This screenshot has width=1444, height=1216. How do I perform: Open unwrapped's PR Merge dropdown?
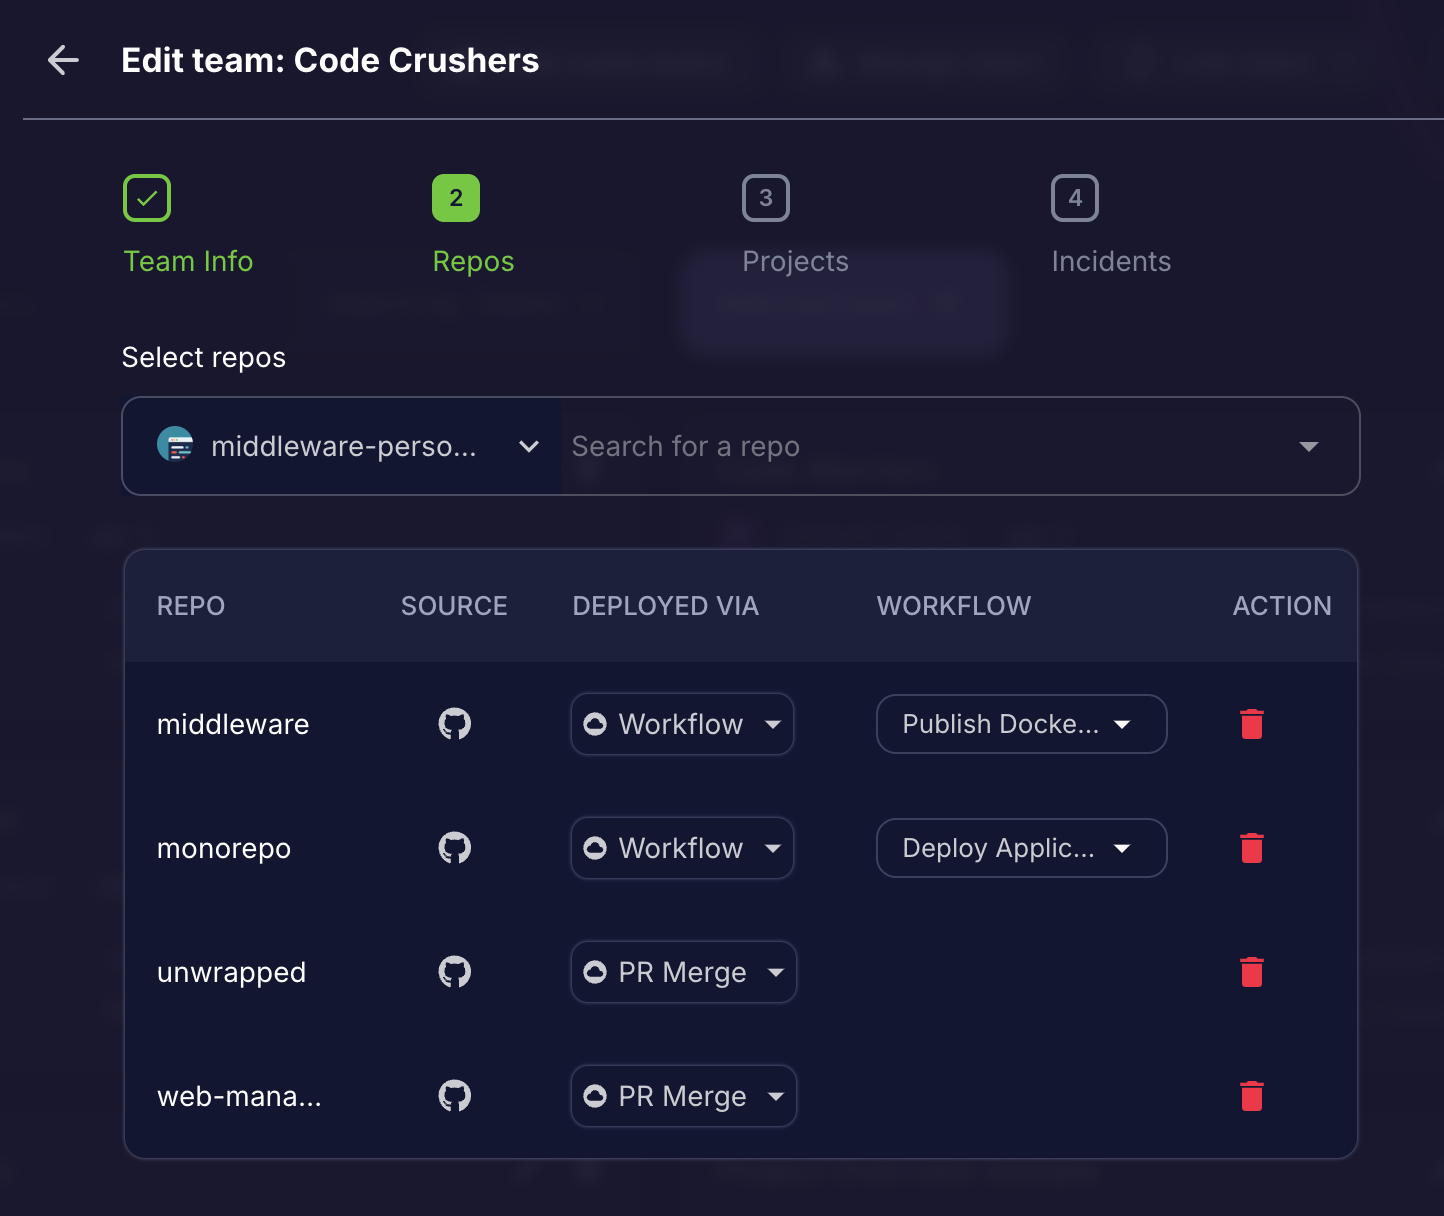(683, 972)
